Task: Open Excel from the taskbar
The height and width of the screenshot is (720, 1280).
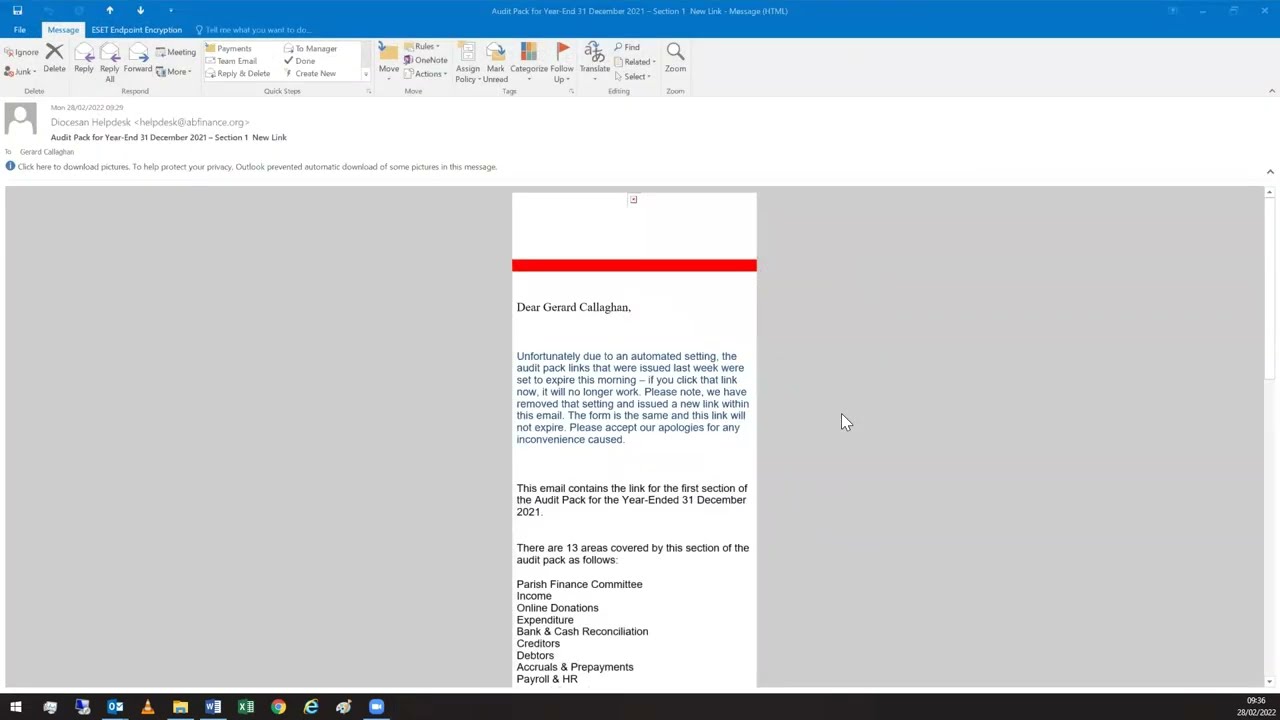Action: click(245, 708)
